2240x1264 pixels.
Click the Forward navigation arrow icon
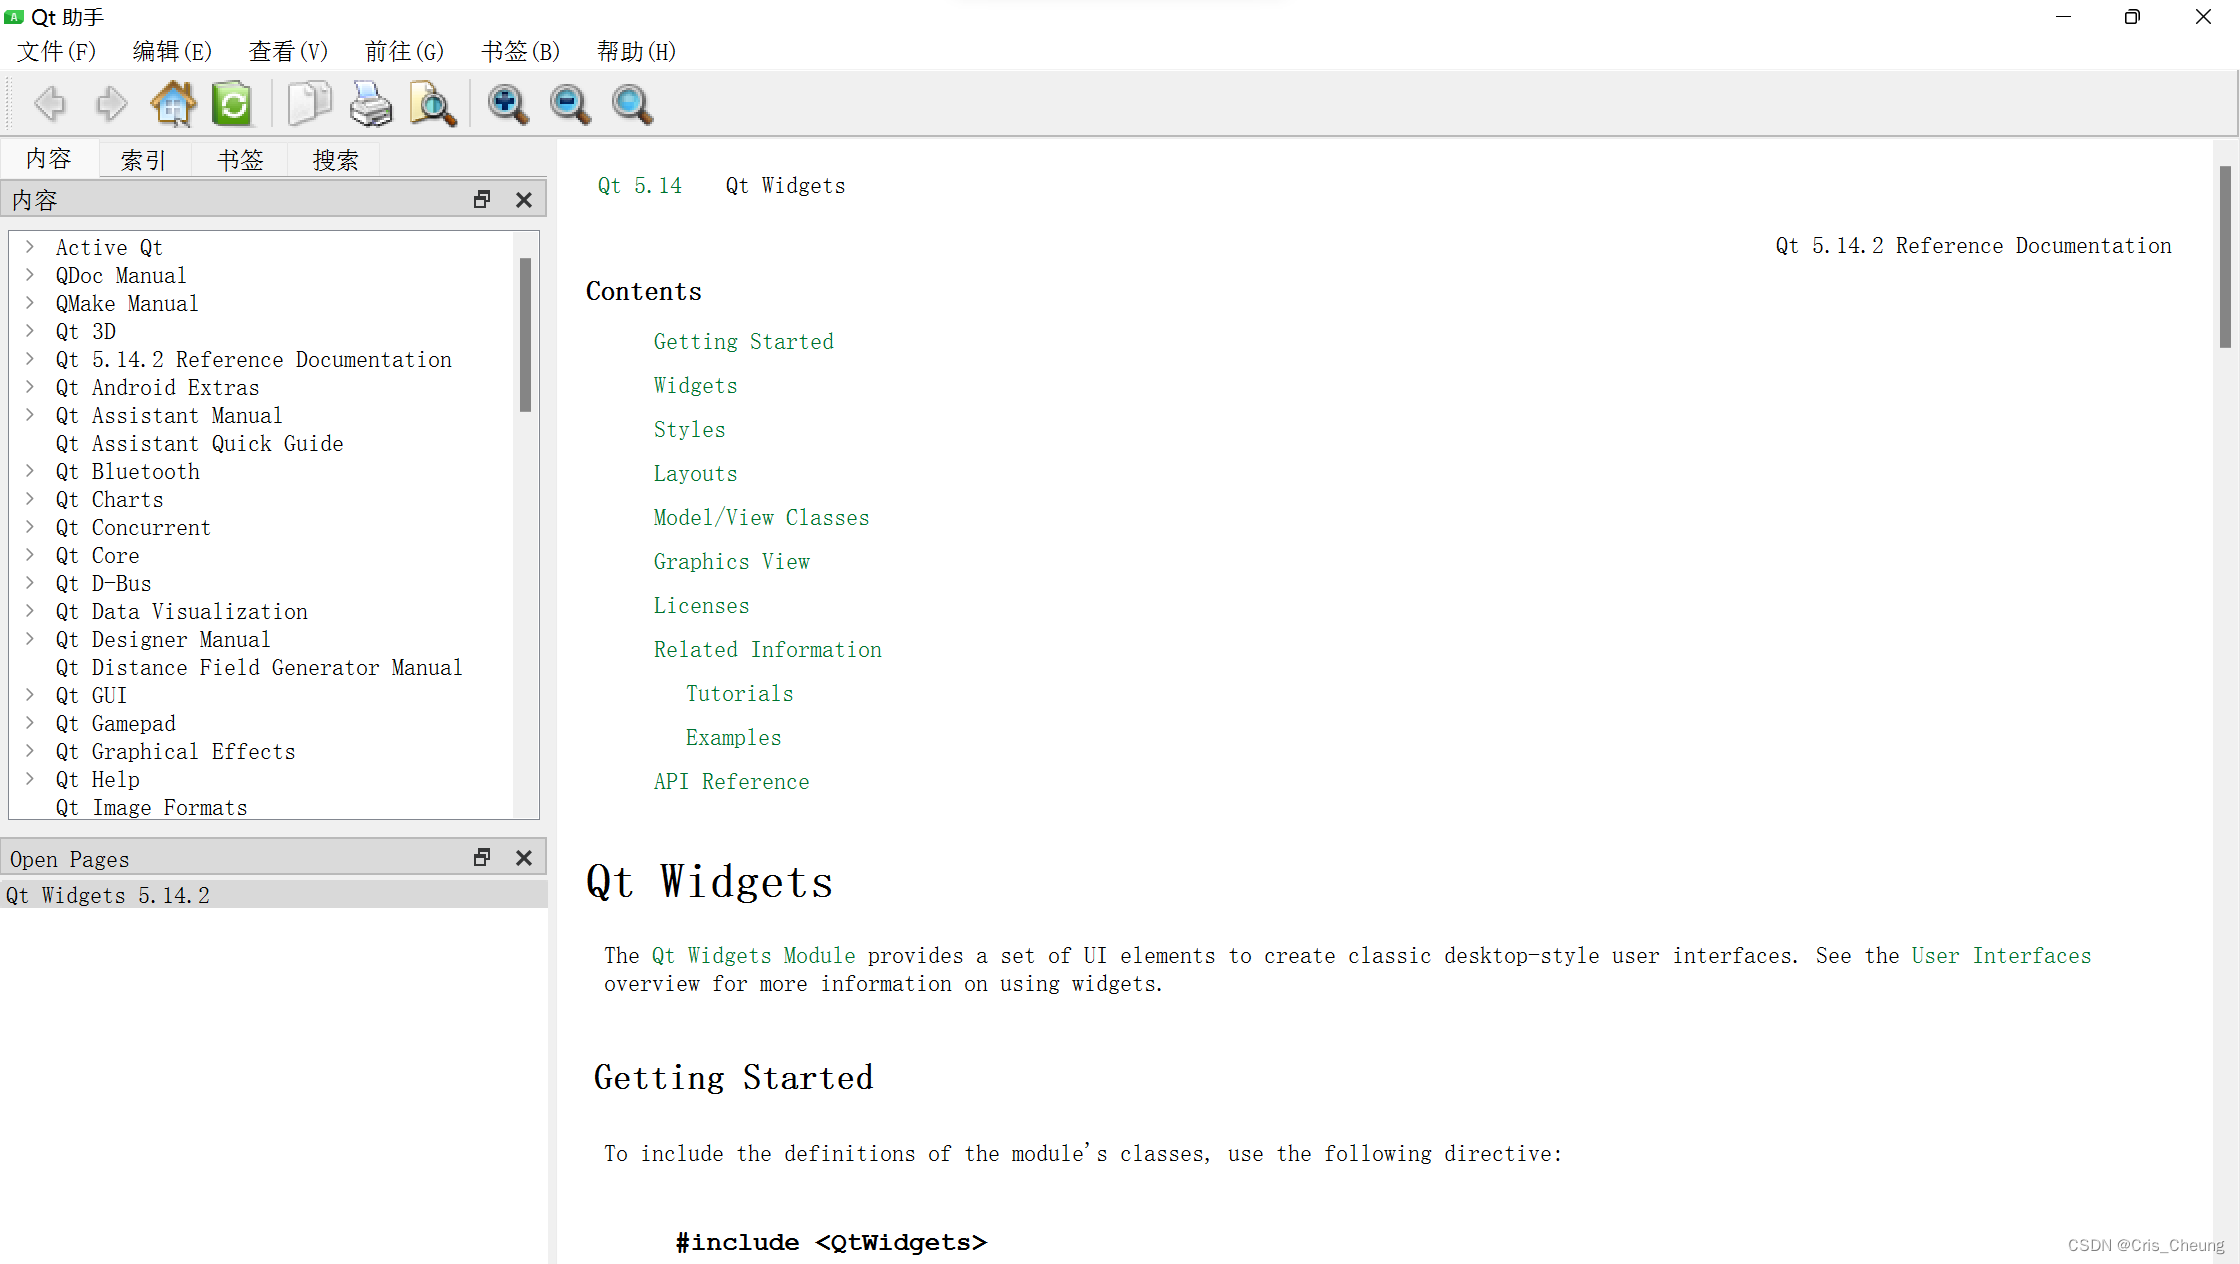[111, 104]
